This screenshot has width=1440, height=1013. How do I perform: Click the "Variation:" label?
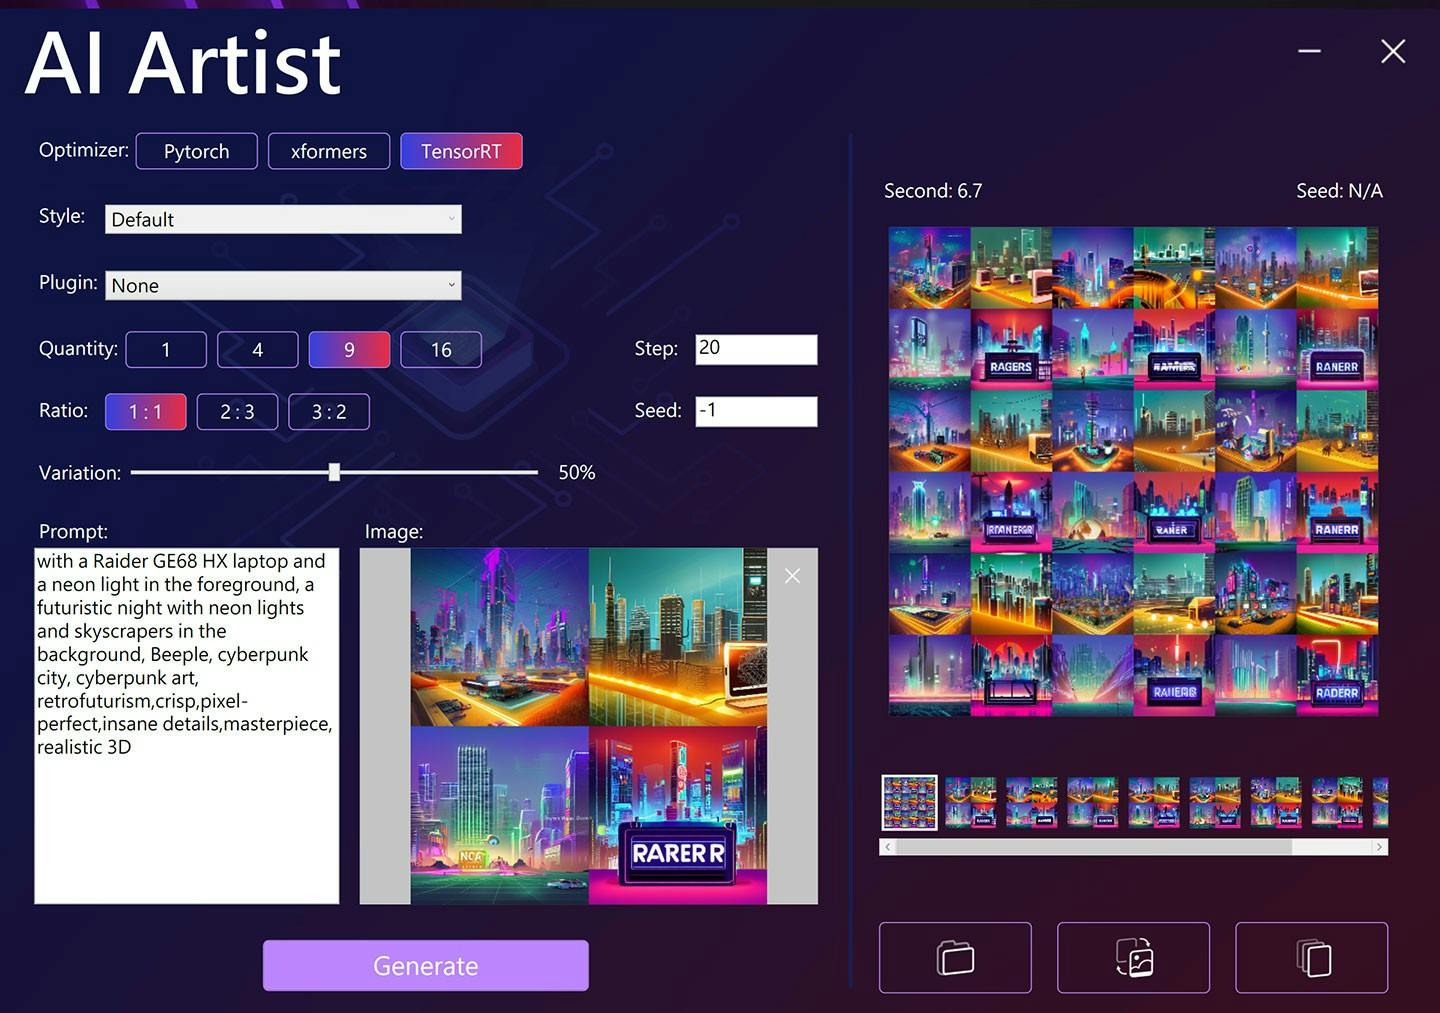(80, 472)
